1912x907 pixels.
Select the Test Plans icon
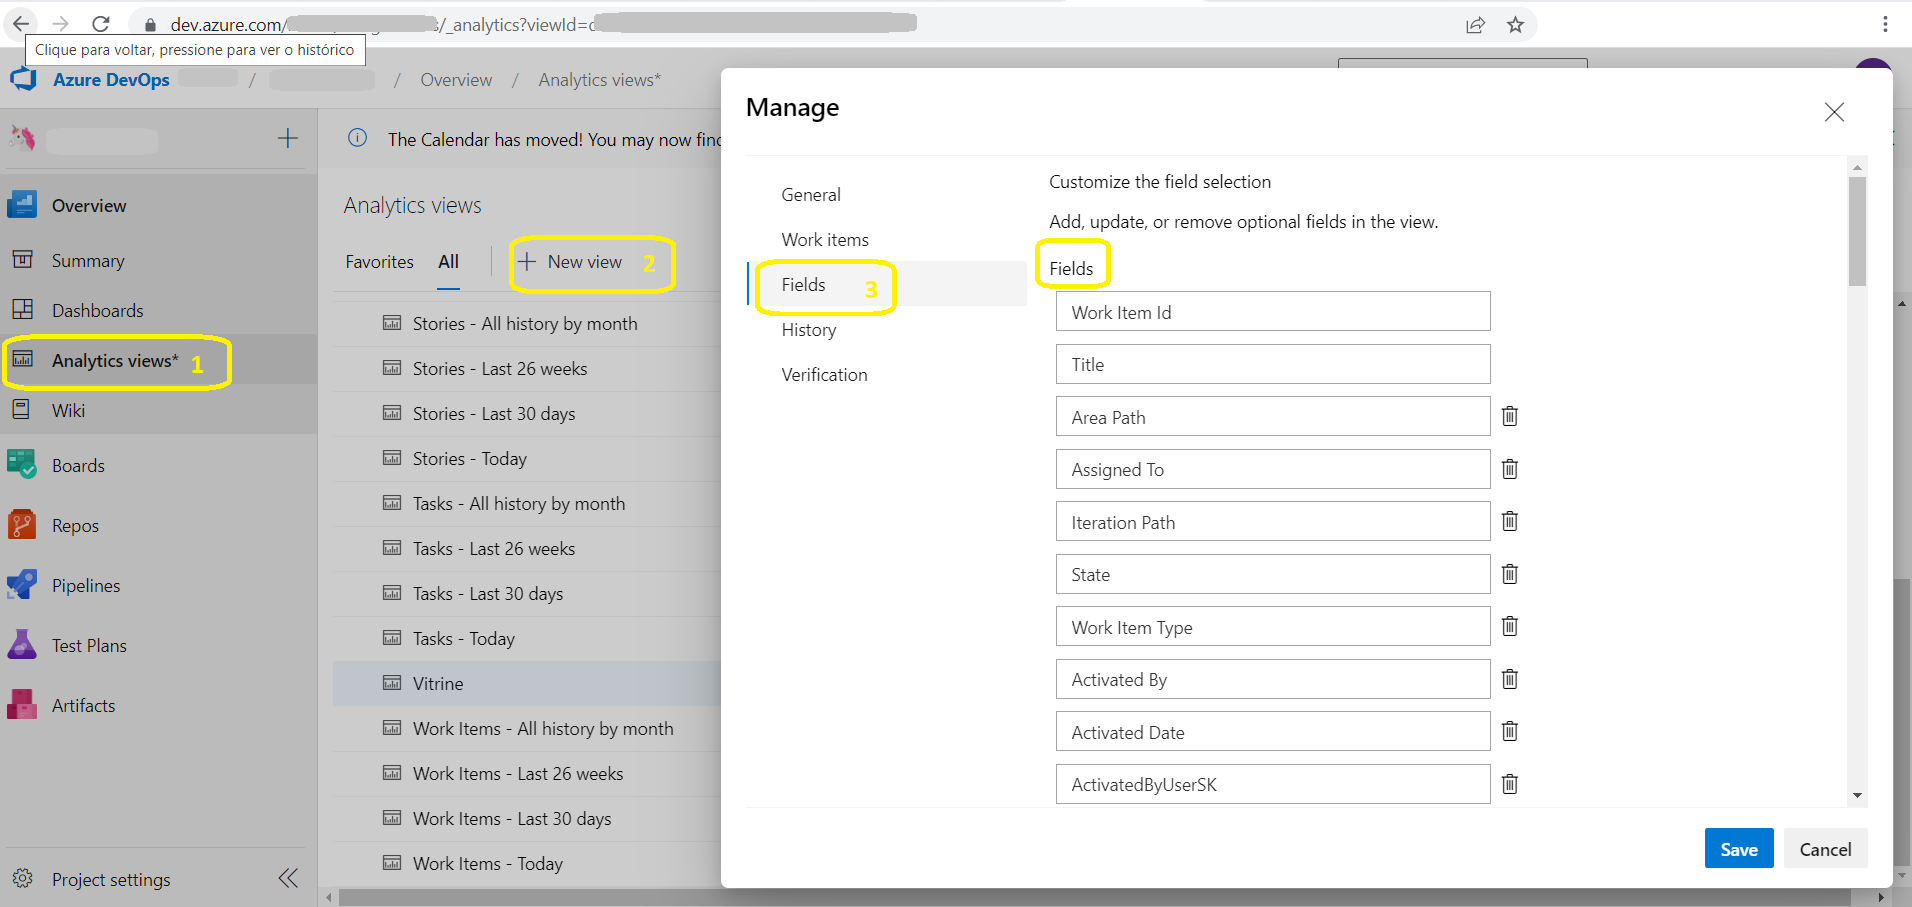pos(21,644)
